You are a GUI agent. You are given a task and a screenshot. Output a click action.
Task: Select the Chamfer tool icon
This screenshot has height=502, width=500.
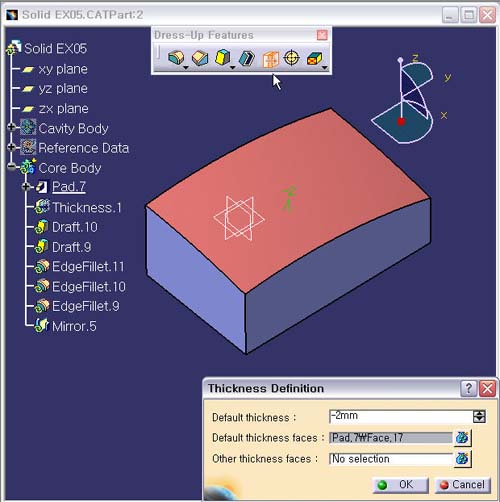click(200, 57)
